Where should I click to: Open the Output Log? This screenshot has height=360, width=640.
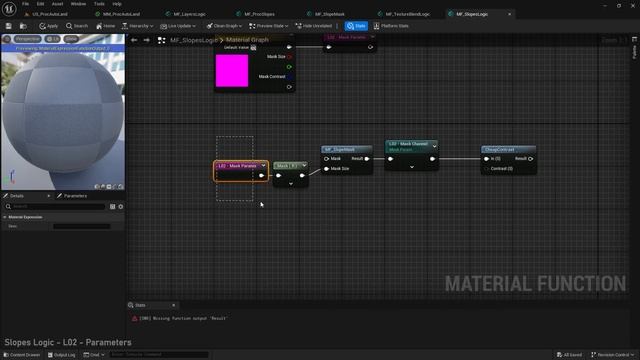click(x=61, y=355)
